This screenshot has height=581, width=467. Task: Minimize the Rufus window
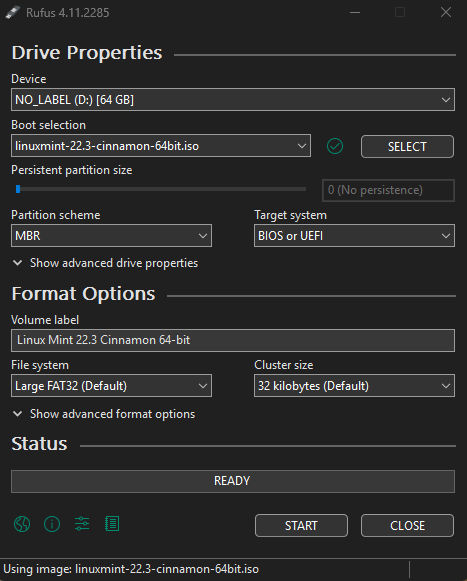click(355, 13)
